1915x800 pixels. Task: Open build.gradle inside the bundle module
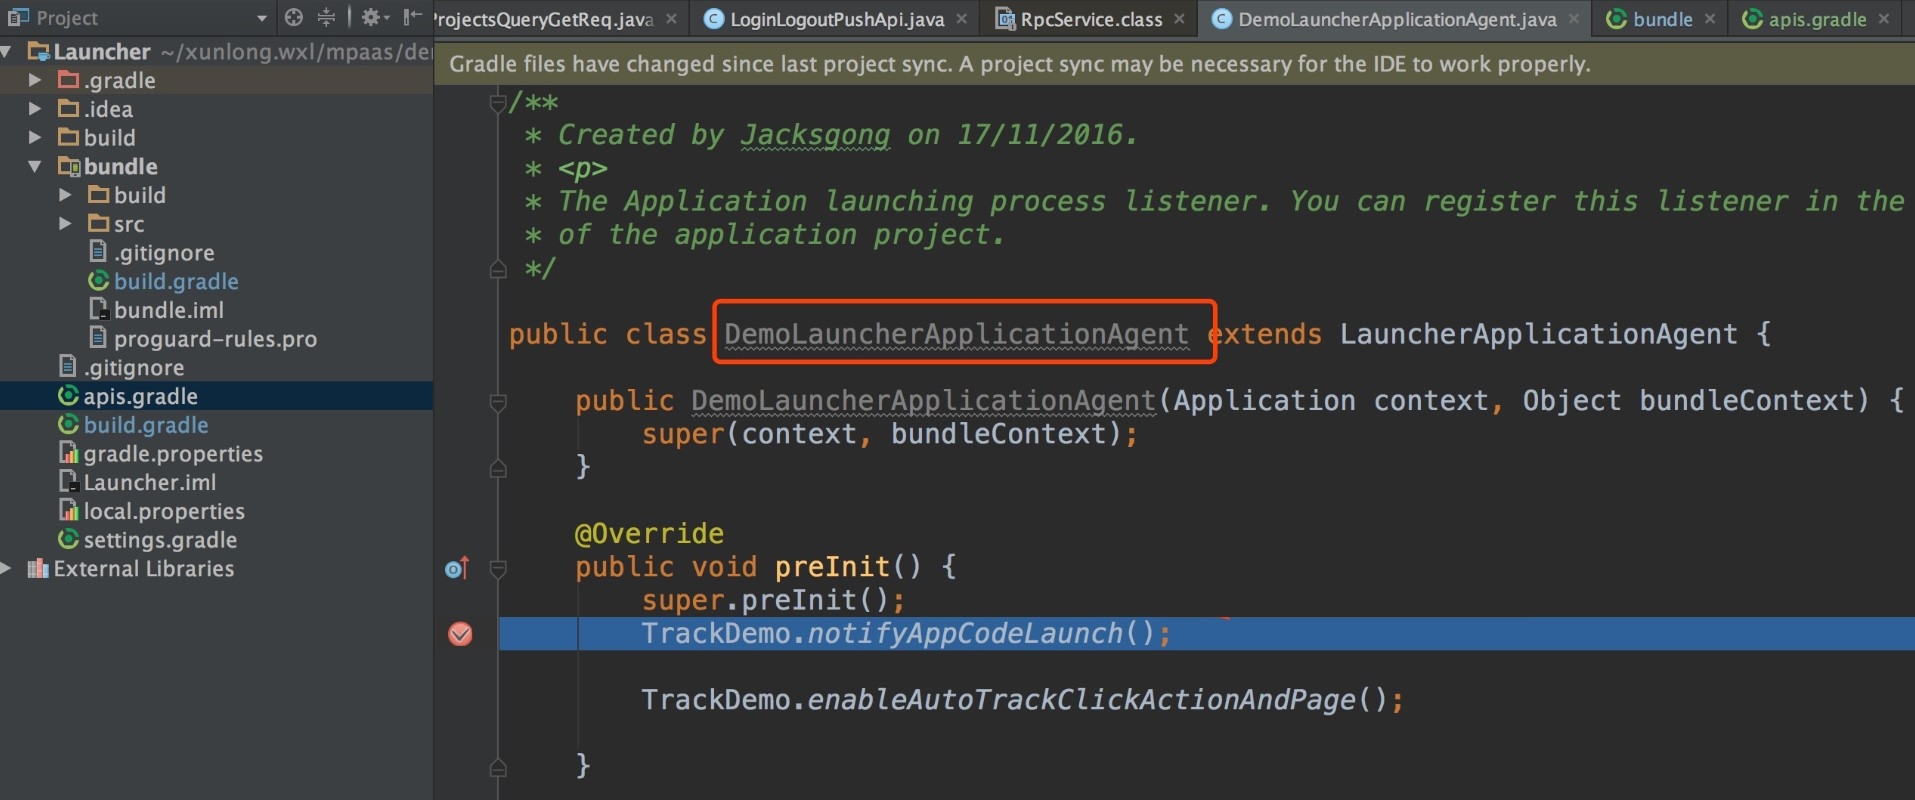[x=176, y=282]
